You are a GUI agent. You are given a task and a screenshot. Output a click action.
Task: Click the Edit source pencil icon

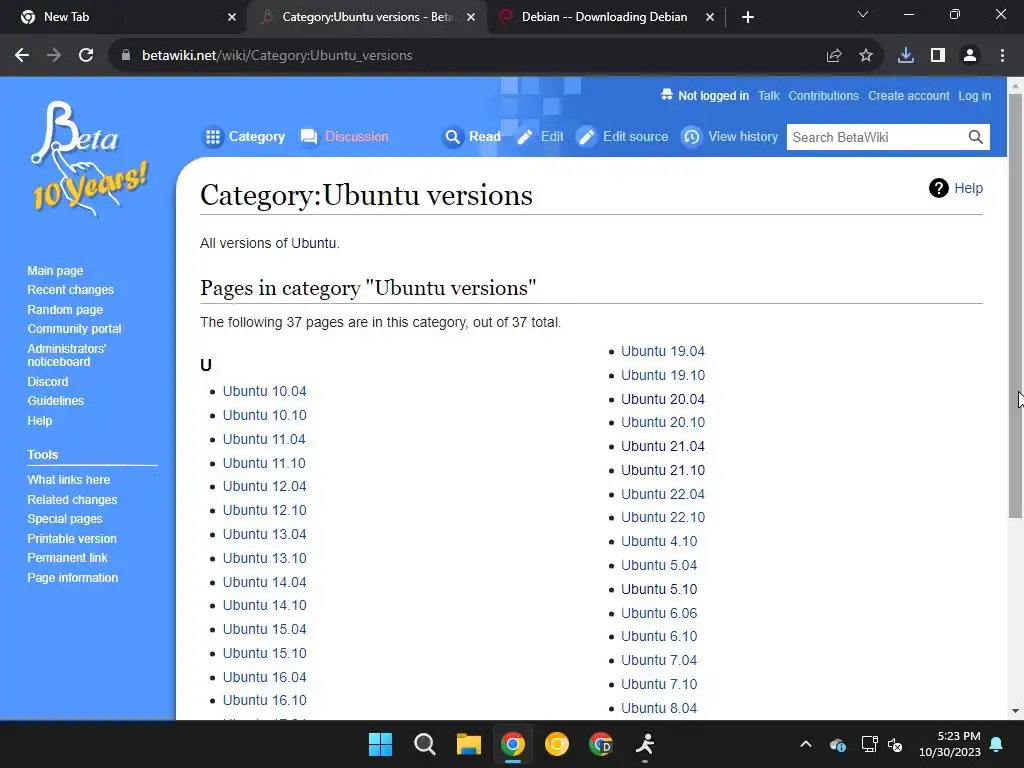[586, 137]
